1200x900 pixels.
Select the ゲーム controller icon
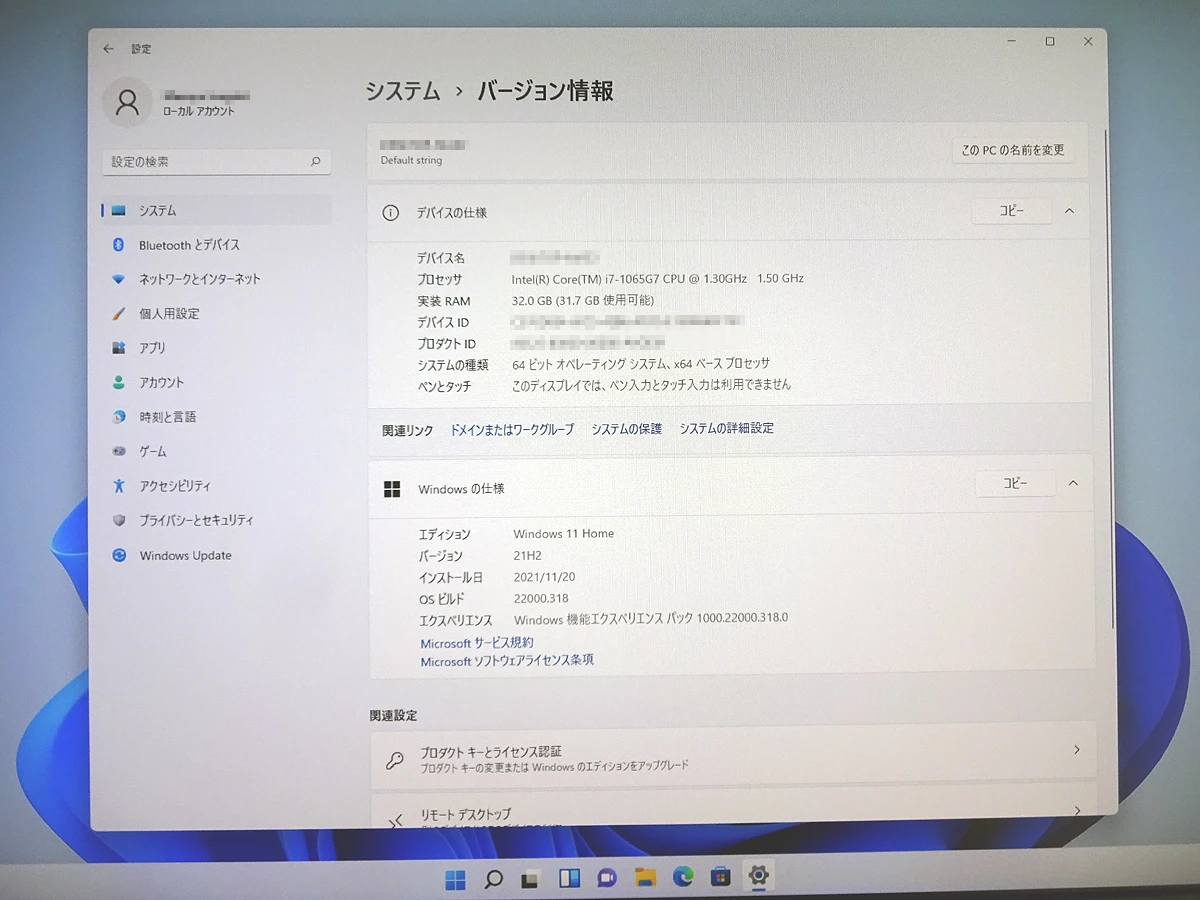[x=118, y=451]
